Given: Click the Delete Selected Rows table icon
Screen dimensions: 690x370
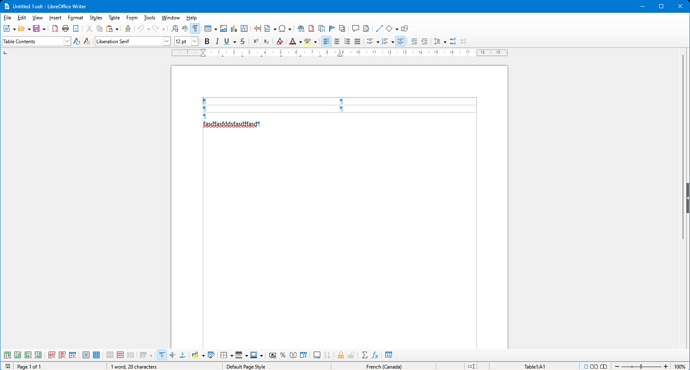Looking at the screenshot, I should [x=51, y=355].
